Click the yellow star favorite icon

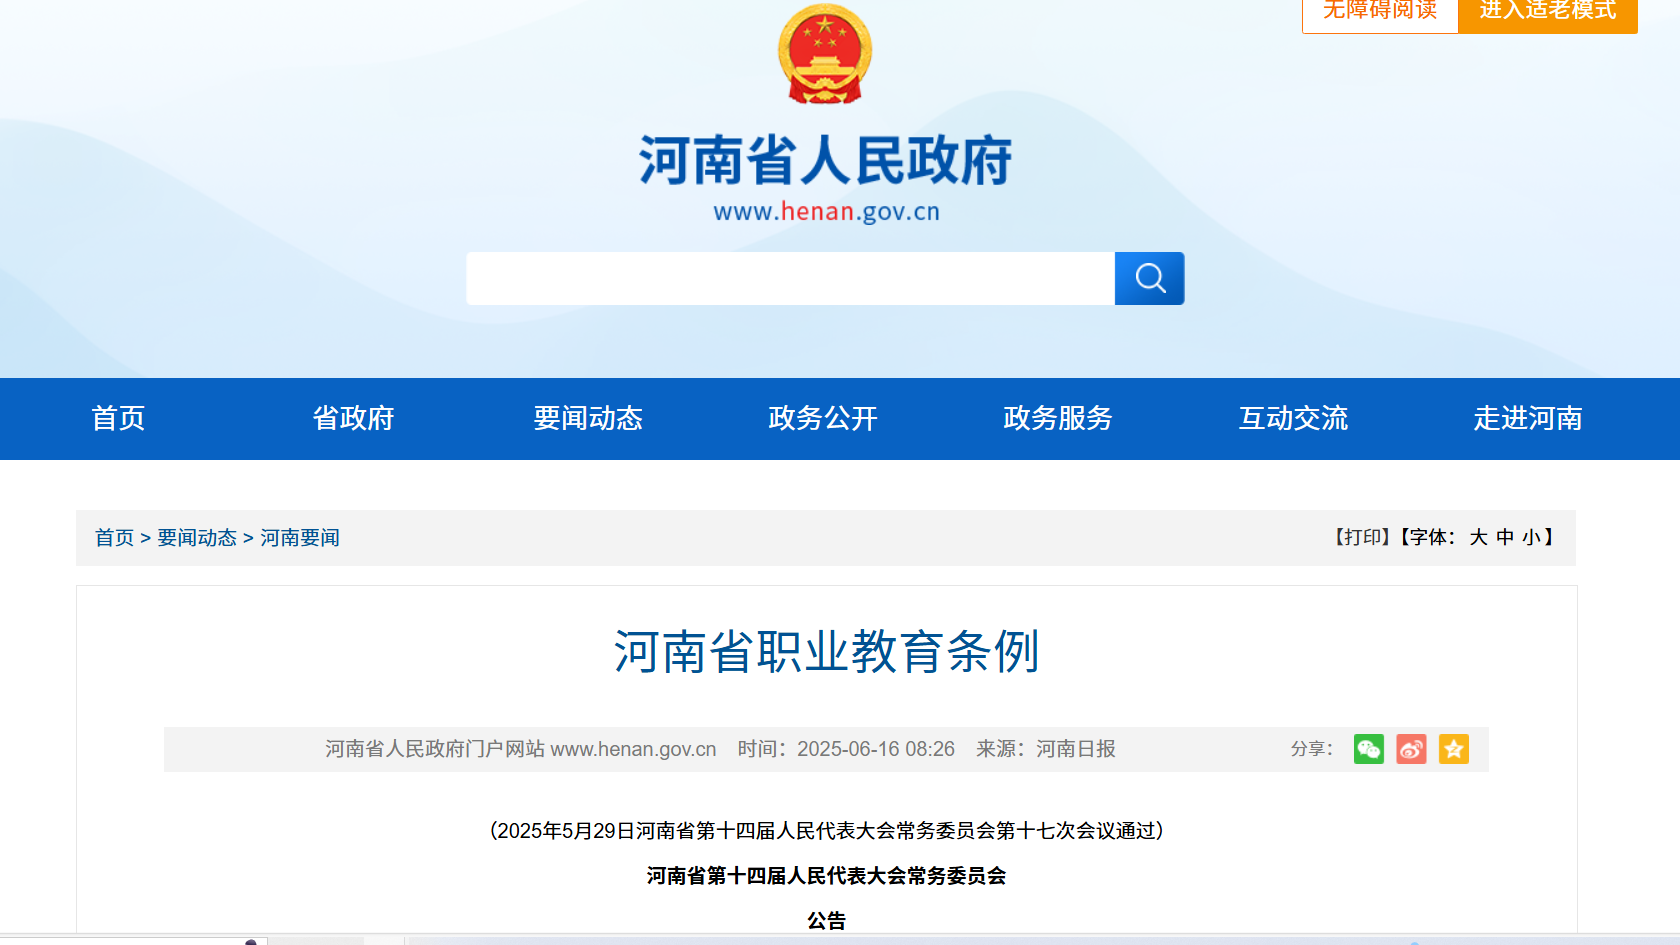click(x=1453, y=749)
